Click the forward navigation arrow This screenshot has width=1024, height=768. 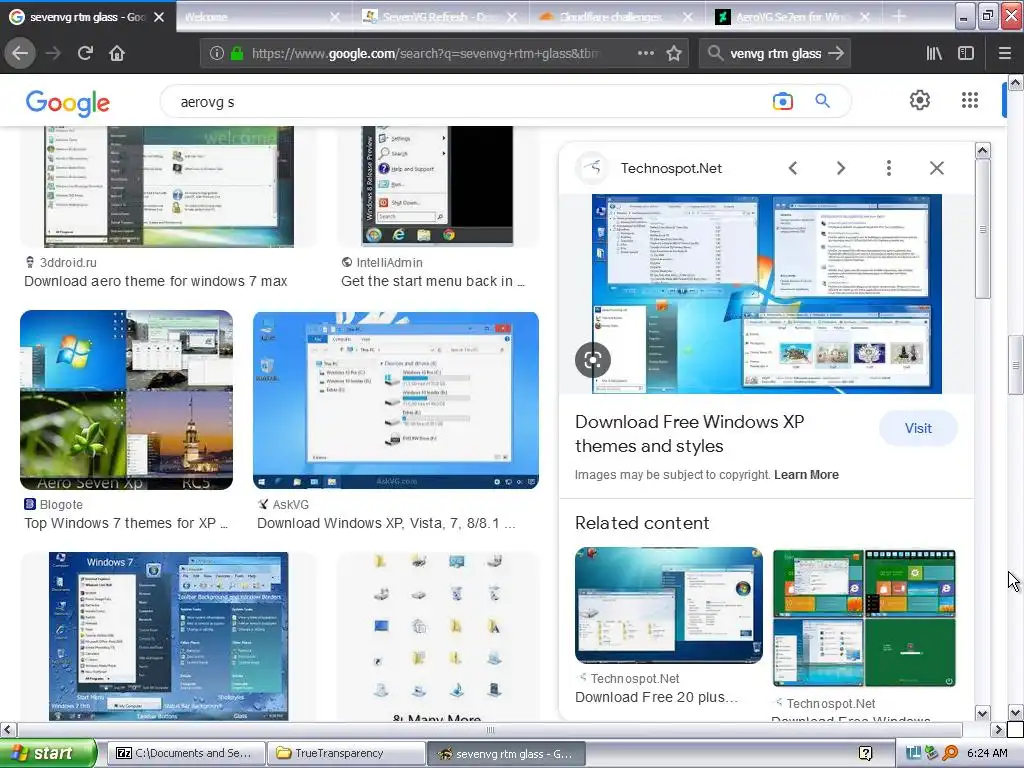53,53
